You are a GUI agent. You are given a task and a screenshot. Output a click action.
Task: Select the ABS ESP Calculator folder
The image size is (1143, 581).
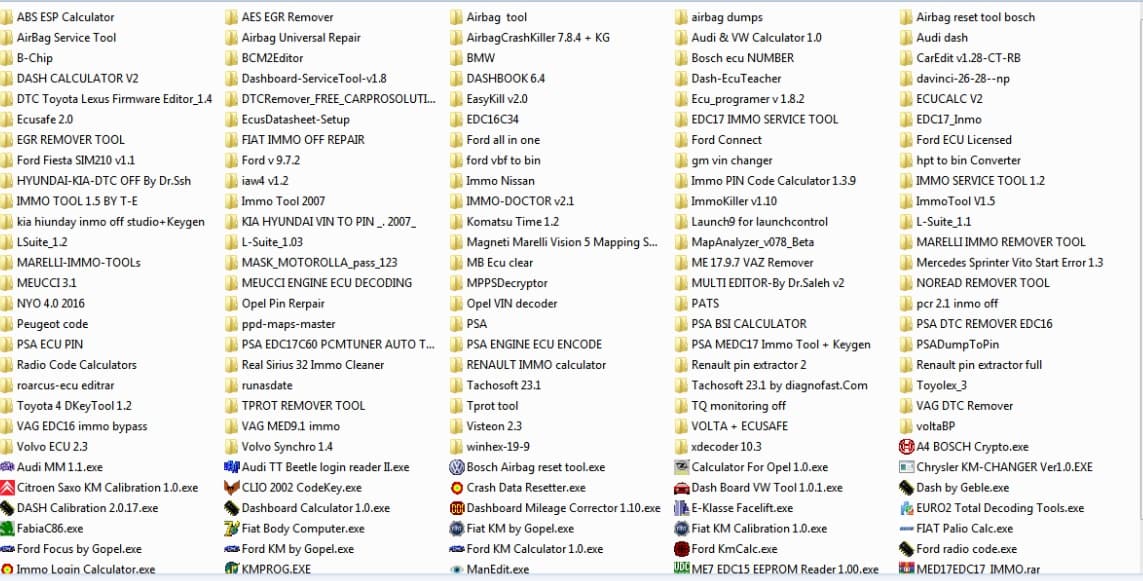point(58,17)
